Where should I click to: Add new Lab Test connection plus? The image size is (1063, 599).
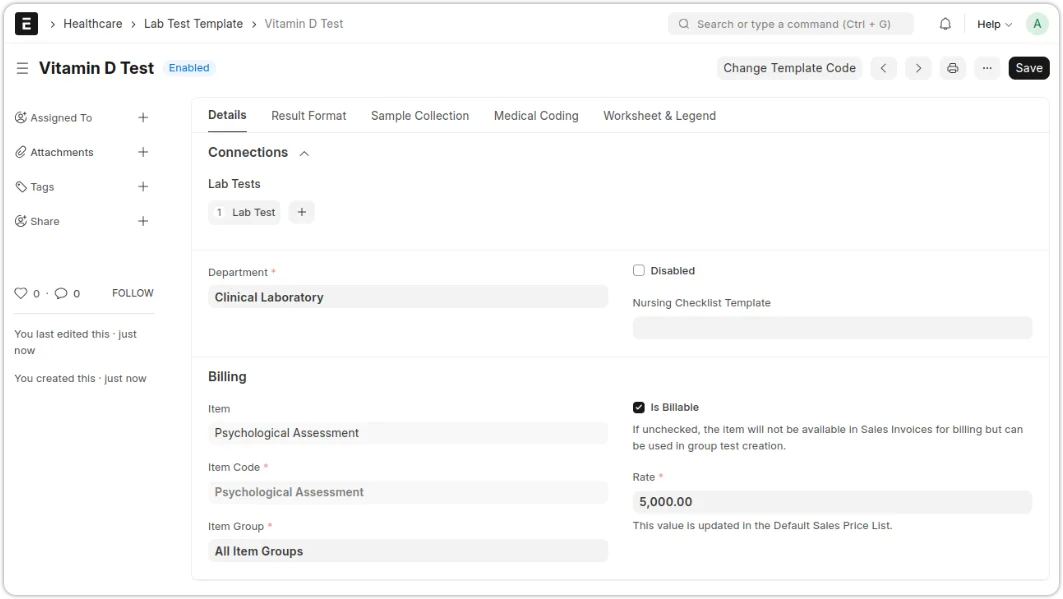coord(301,212)
